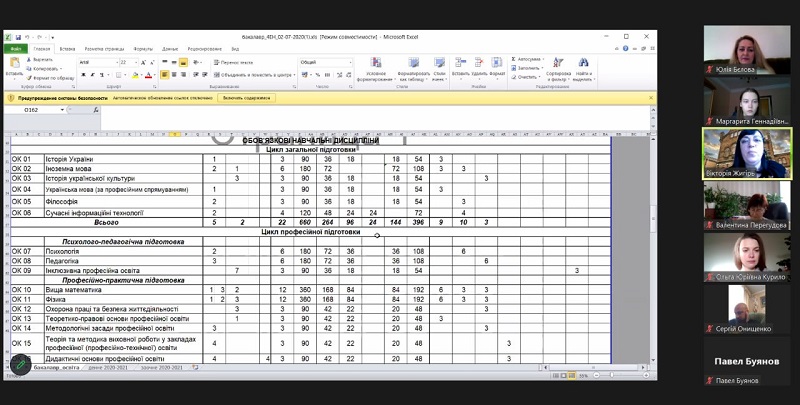Open Cell Styles (Стили ячеек) gallery
800x405 pixels.
point(439,70)
